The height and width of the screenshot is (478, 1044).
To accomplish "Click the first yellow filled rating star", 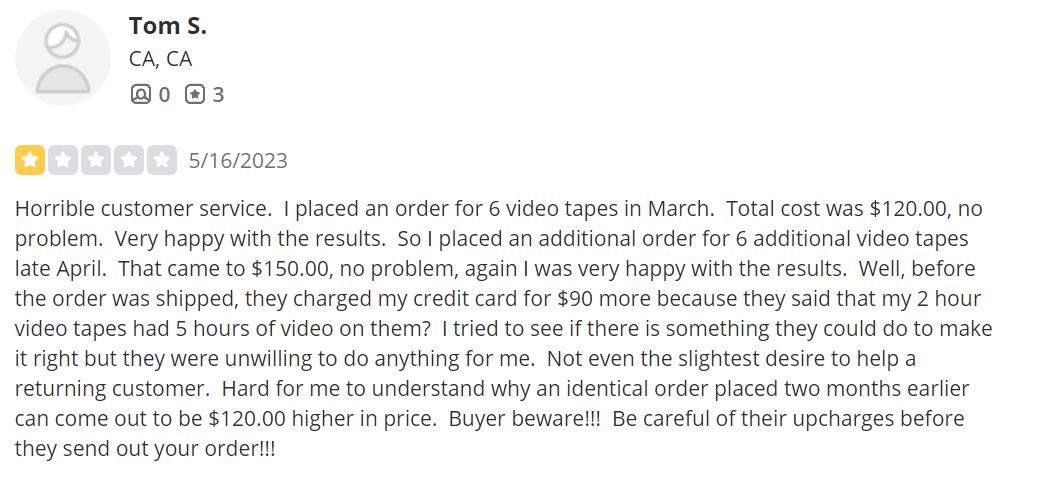I will 30,160.
